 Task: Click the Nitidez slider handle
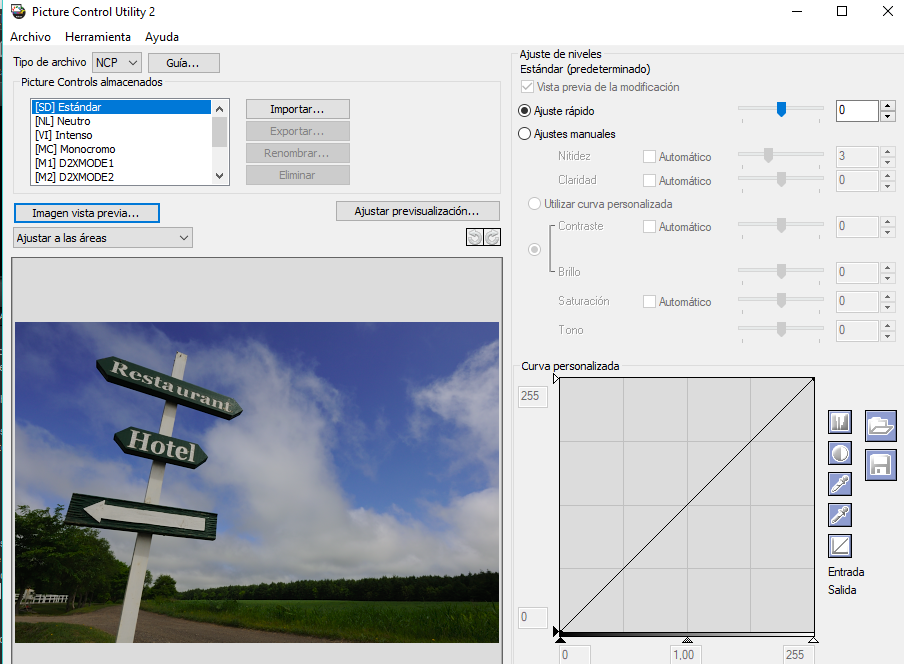click(x=768, y=155)
